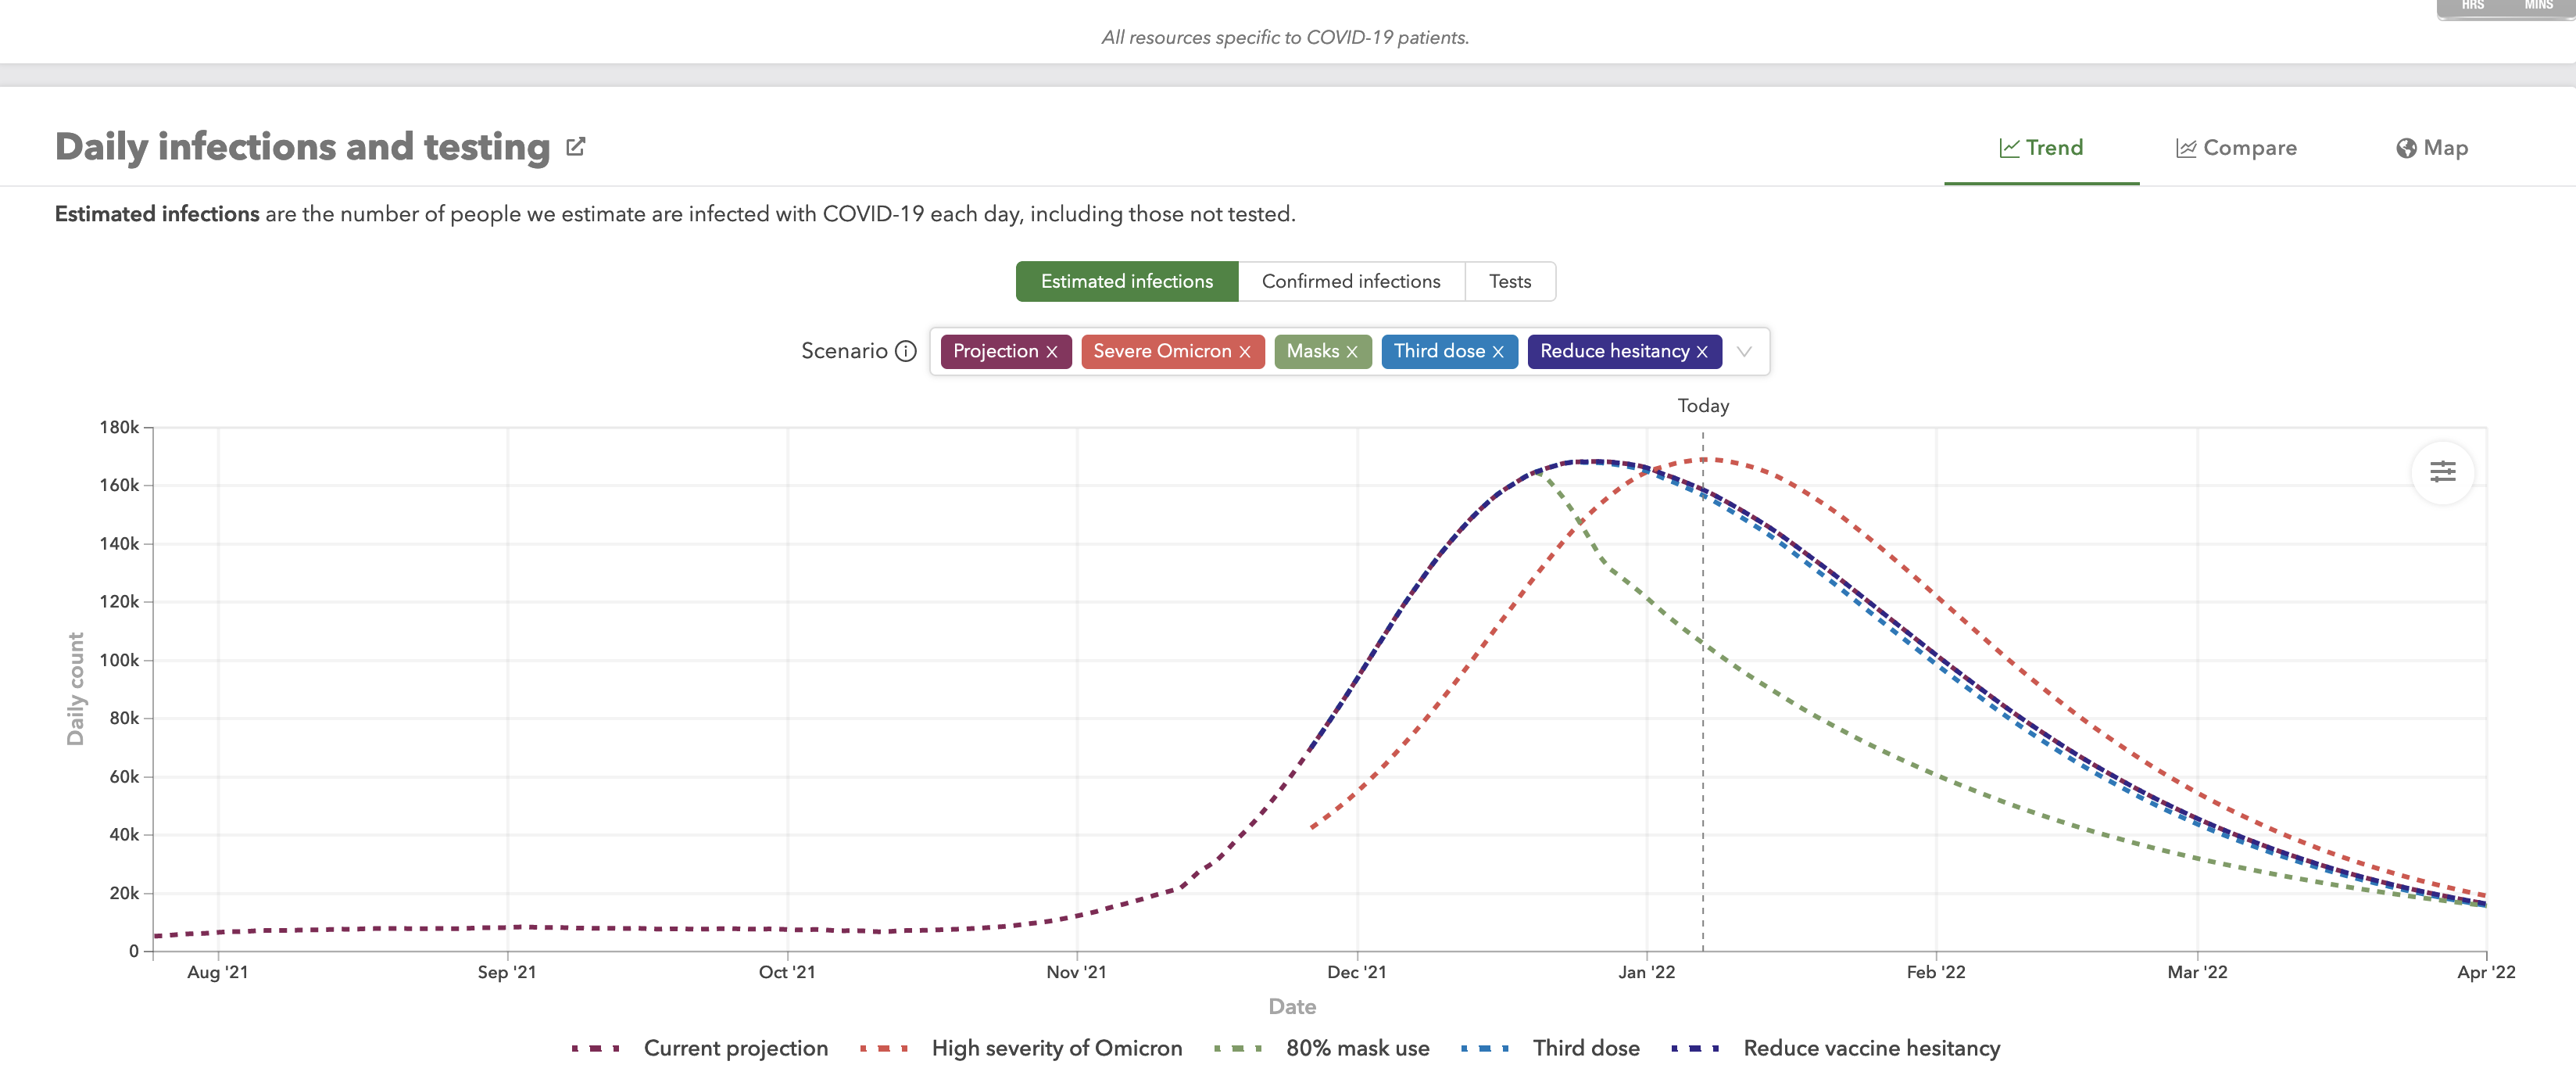Click the Severe Omicron tag label
2576x1079 pixels.
1162,351
